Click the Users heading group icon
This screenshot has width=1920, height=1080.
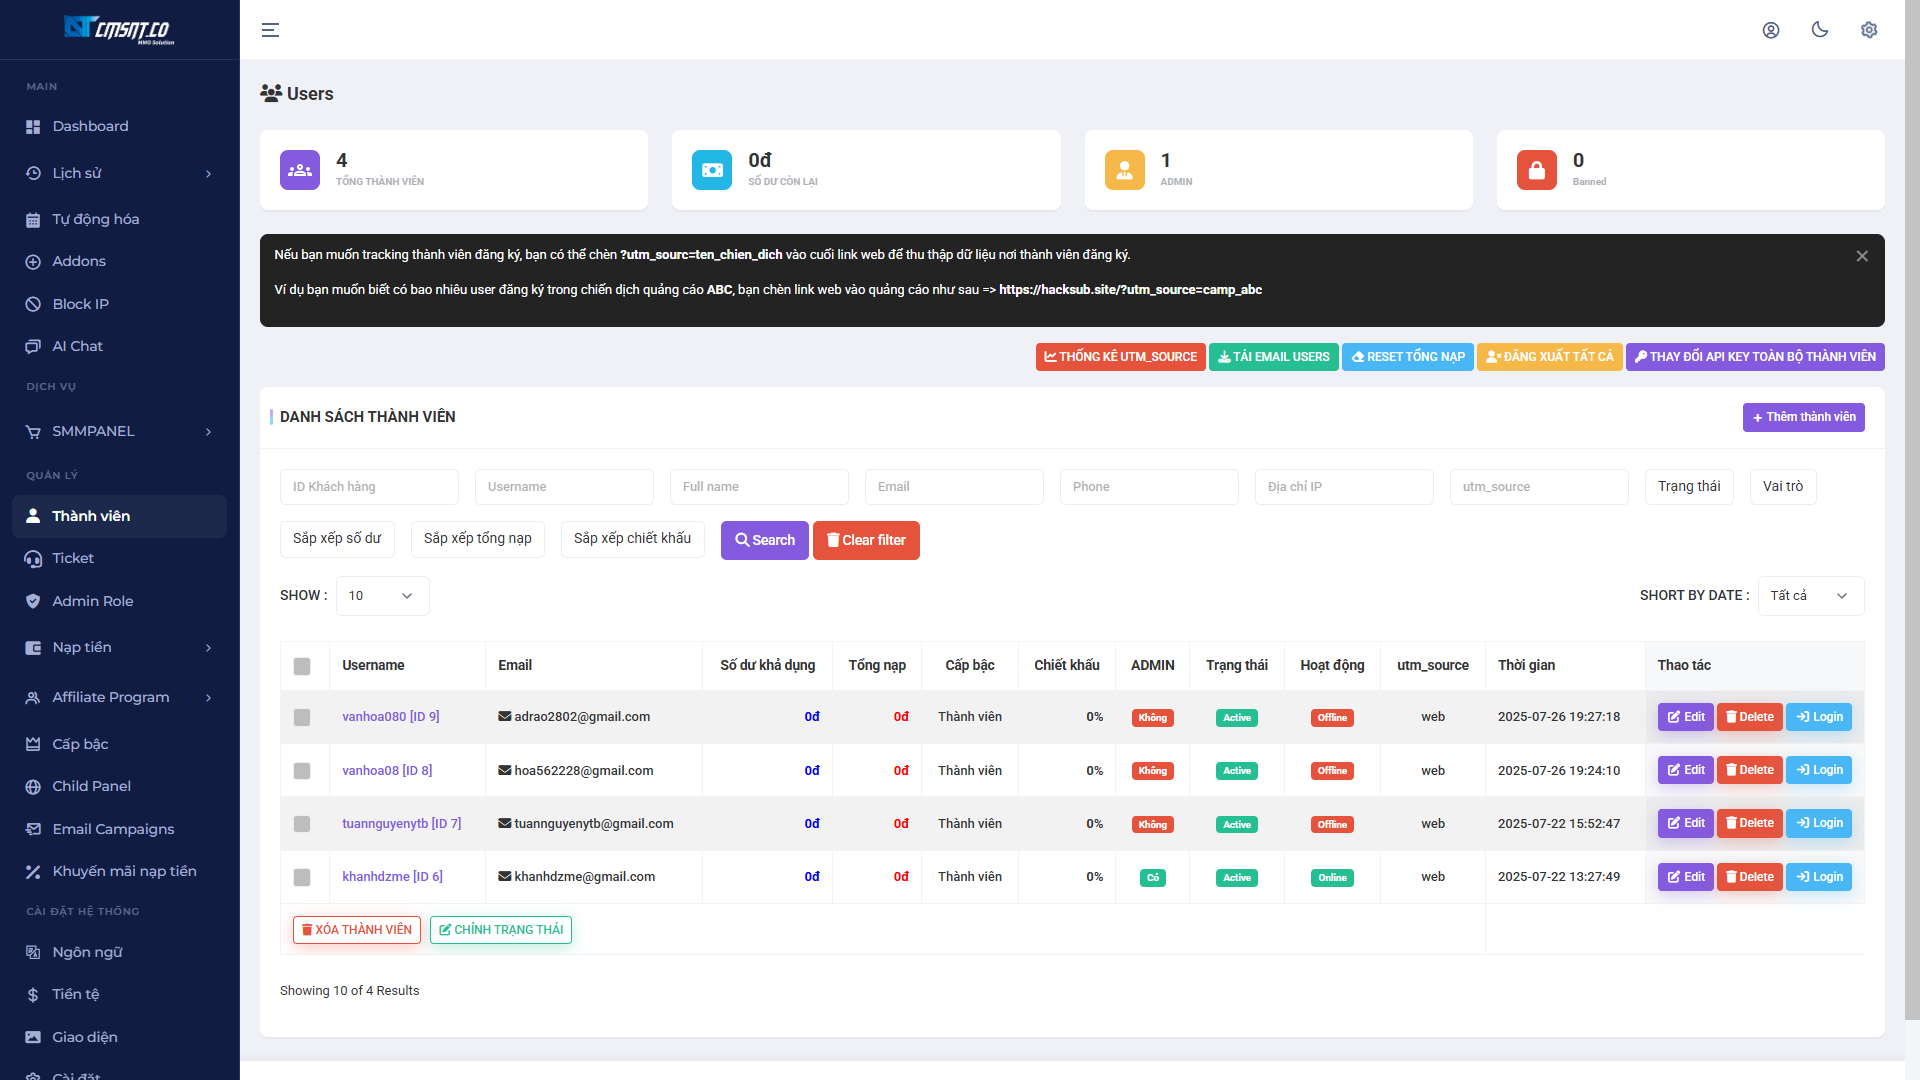coord(270,93)
